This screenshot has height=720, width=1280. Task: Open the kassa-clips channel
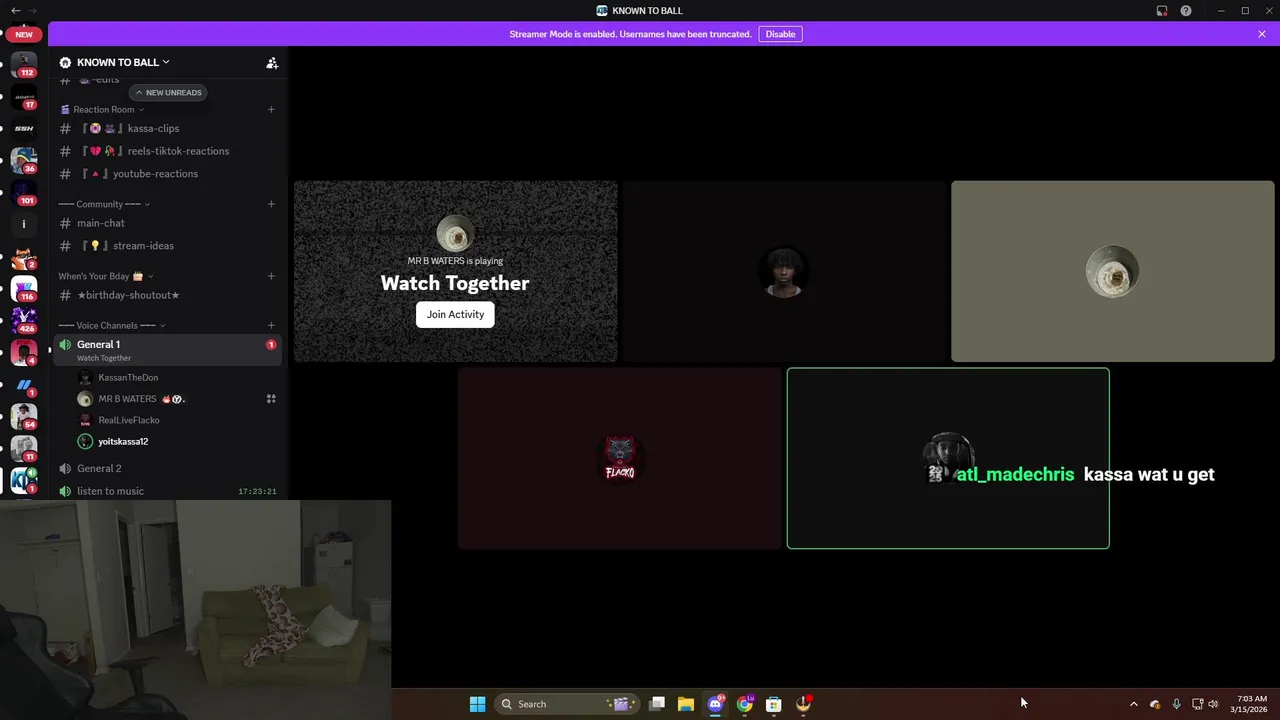pyautogui.click(x=168, y=128)
